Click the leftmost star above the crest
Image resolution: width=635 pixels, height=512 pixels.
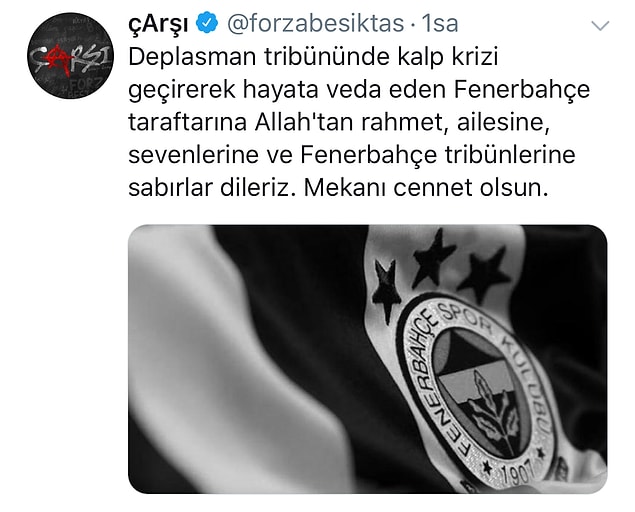(386, 289)
